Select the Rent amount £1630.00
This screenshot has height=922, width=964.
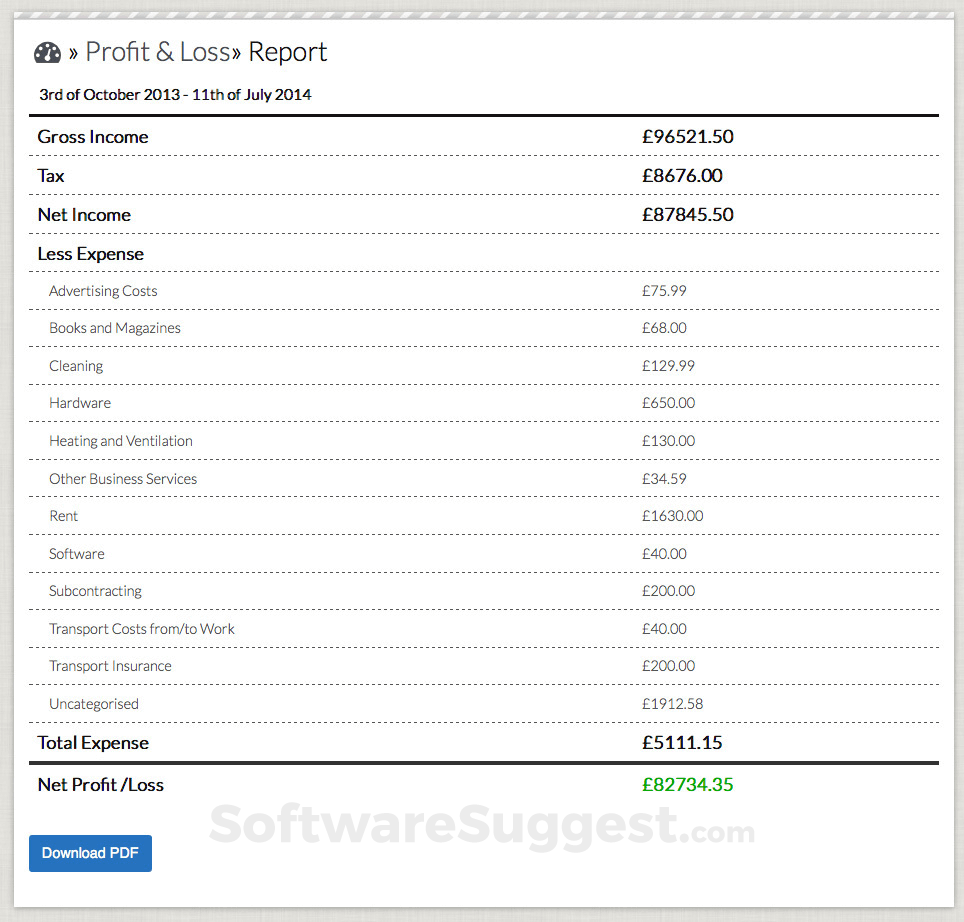pyautogui.click(x=673, y=516)
